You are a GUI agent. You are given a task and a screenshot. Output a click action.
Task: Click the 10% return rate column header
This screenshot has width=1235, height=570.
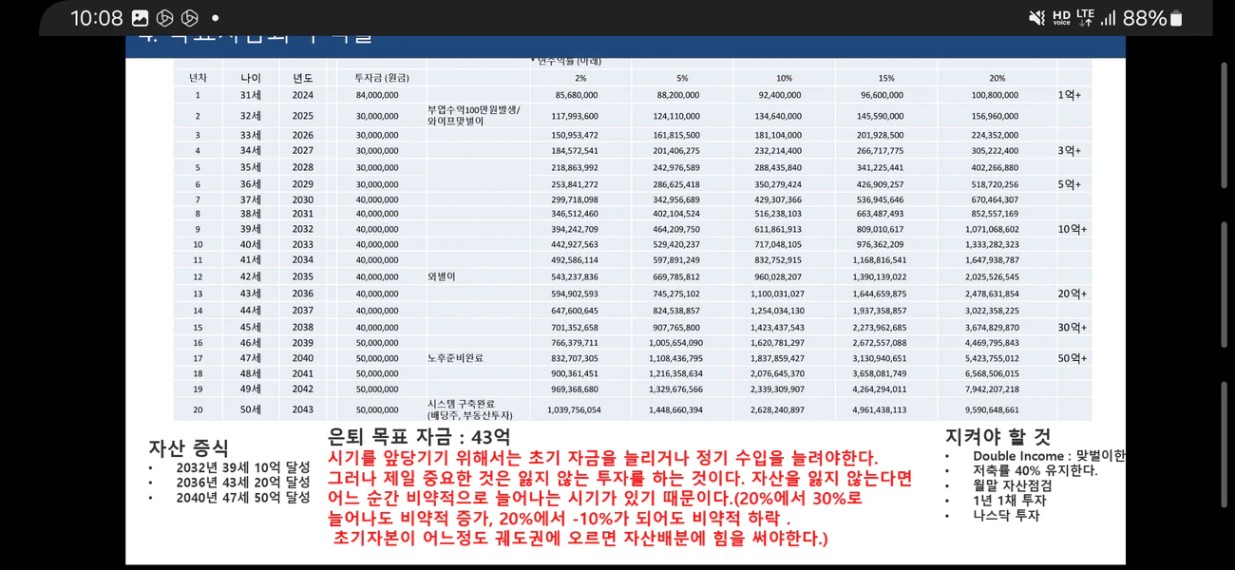(x=784, y=77)
